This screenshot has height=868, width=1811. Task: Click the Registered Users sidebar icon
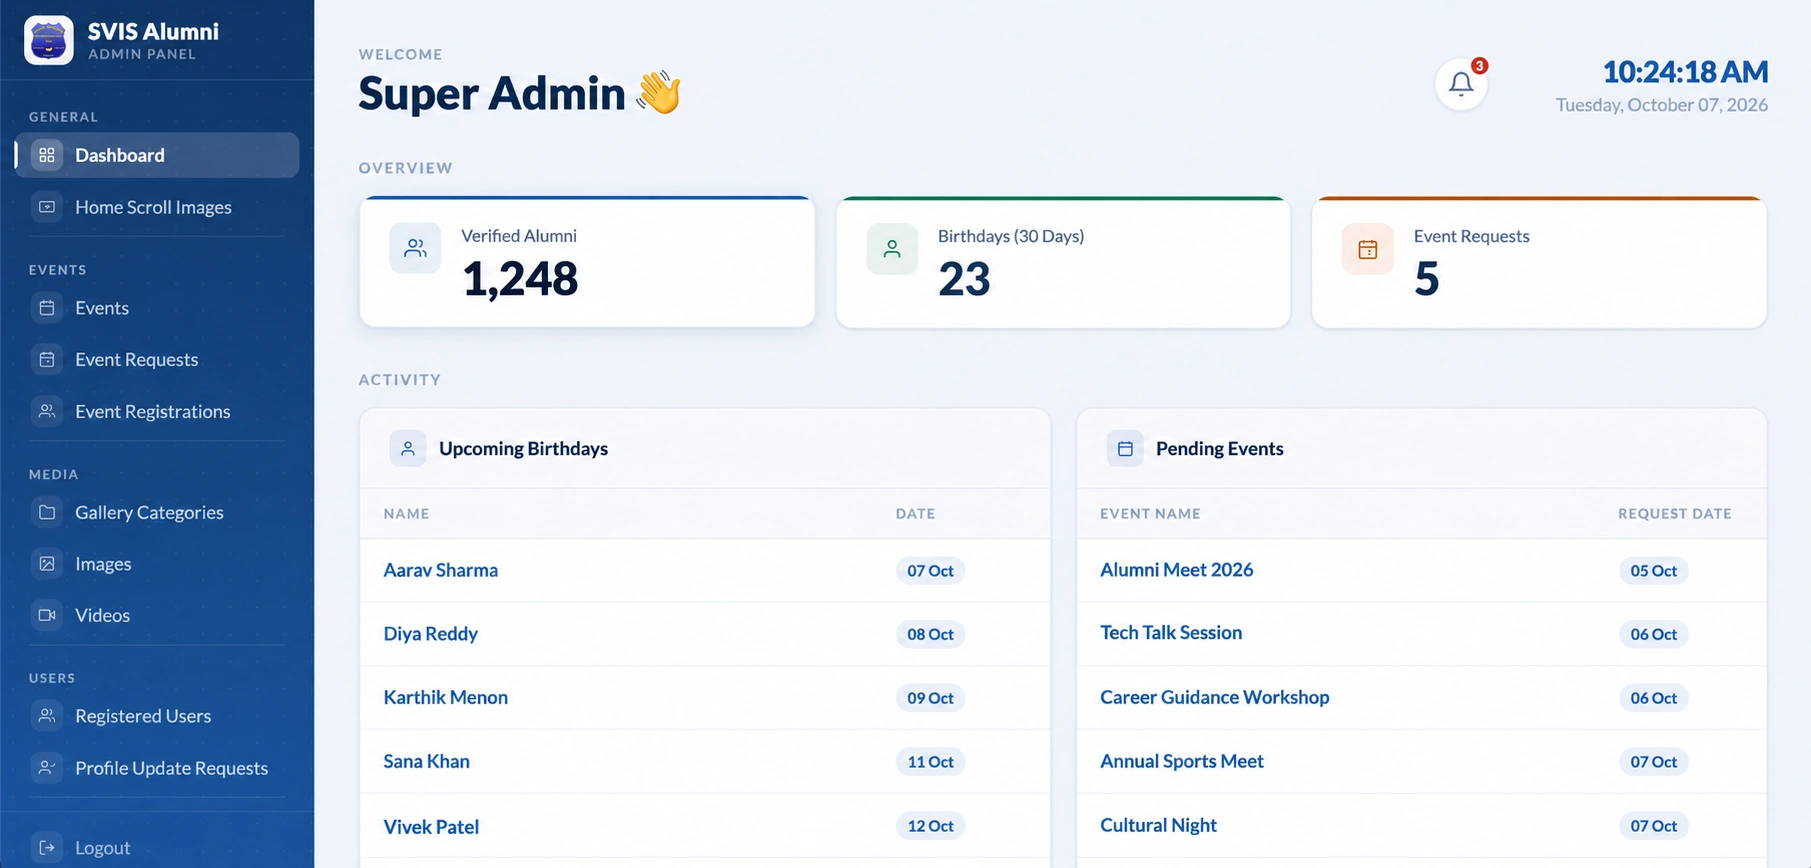tap(47, 716)
